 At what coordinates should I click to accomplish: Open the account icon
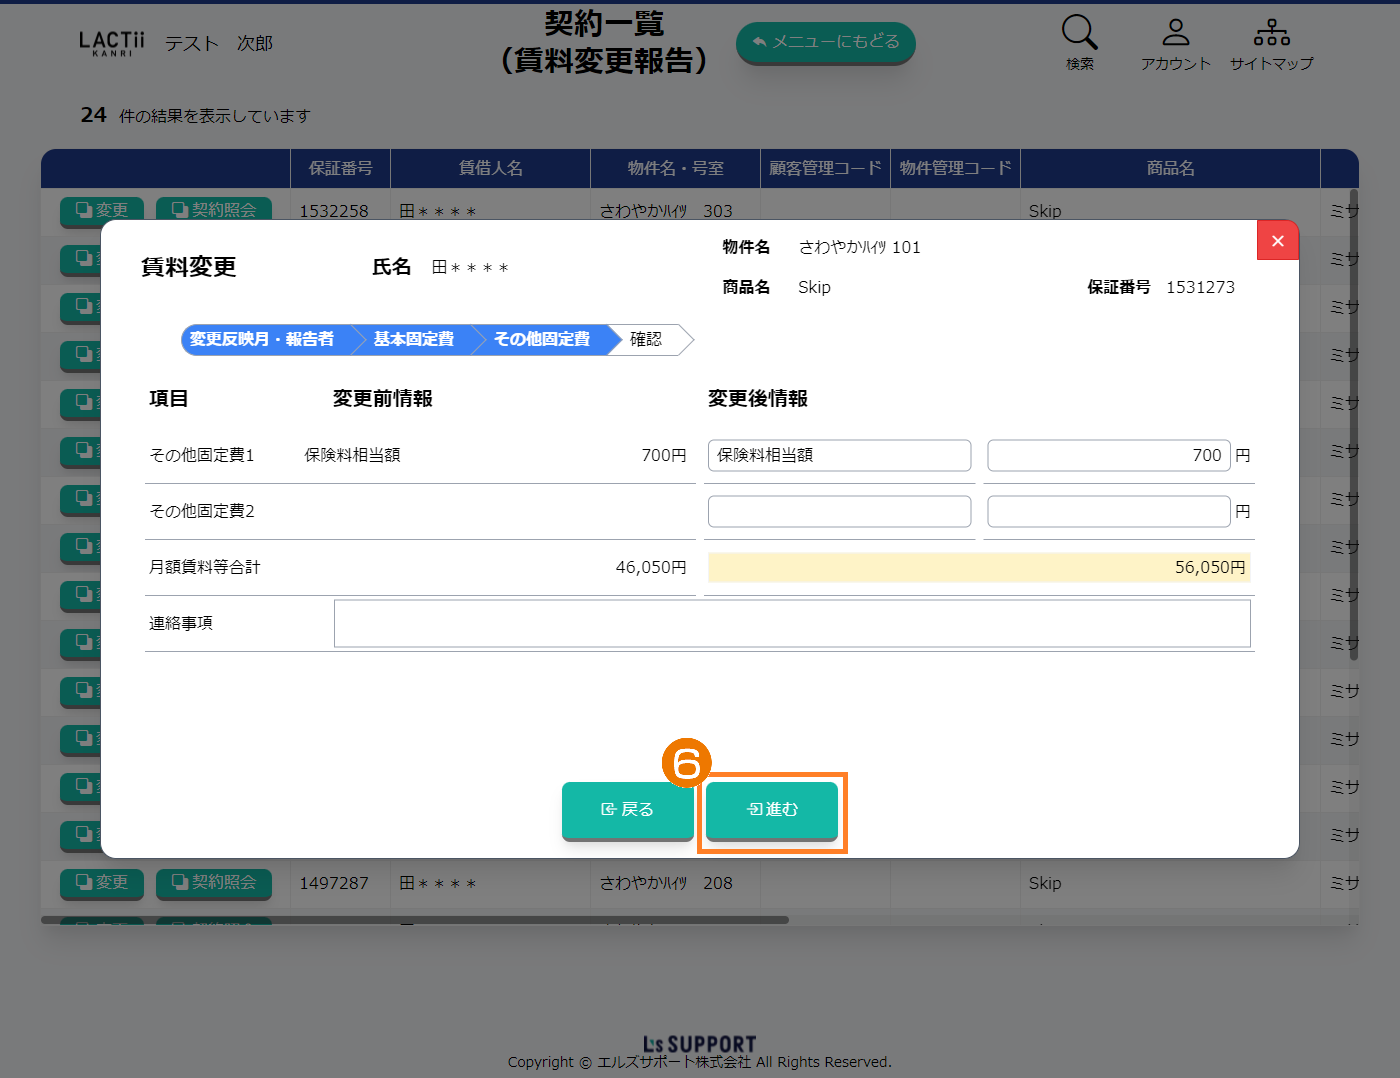(1175, 34)
